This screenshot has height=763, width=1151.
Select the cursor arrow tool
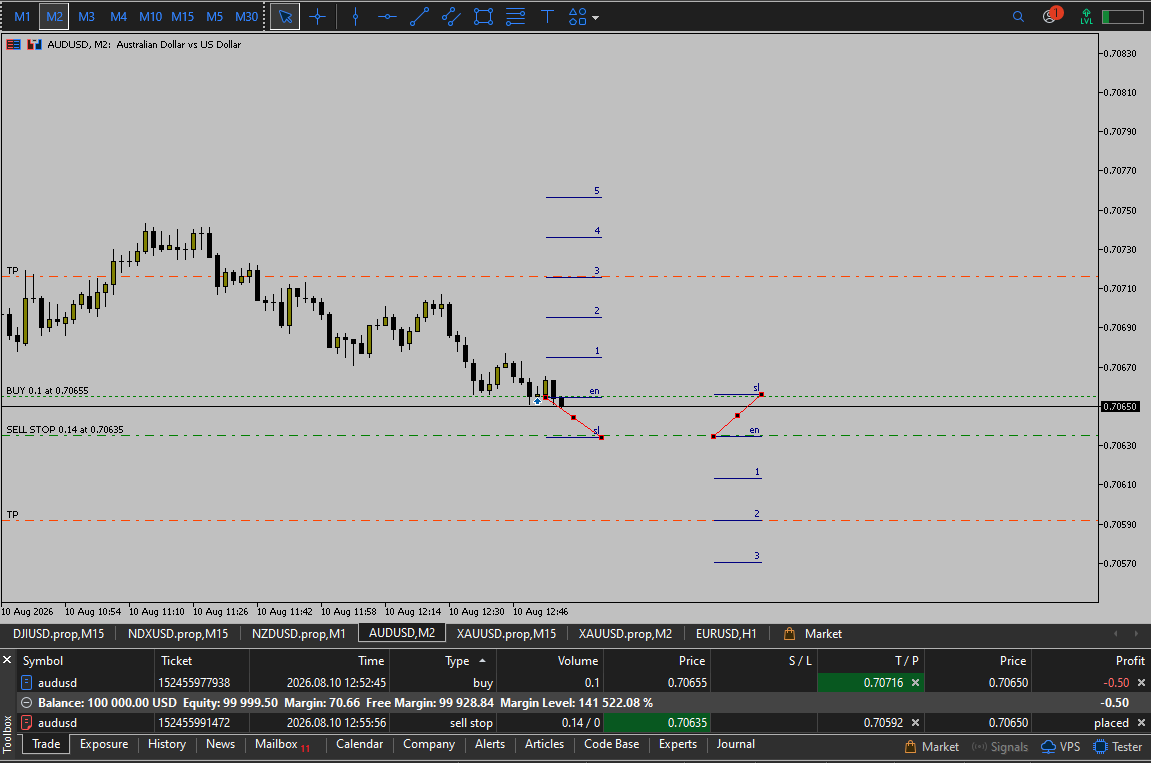[x=285, y=16]
